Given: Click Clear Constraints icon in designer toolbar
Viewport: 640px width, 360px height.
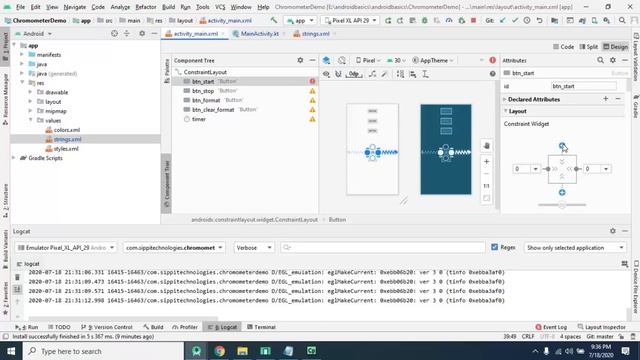Looking at the screenshot, I should pyautogui.click(x=372, y=74).
